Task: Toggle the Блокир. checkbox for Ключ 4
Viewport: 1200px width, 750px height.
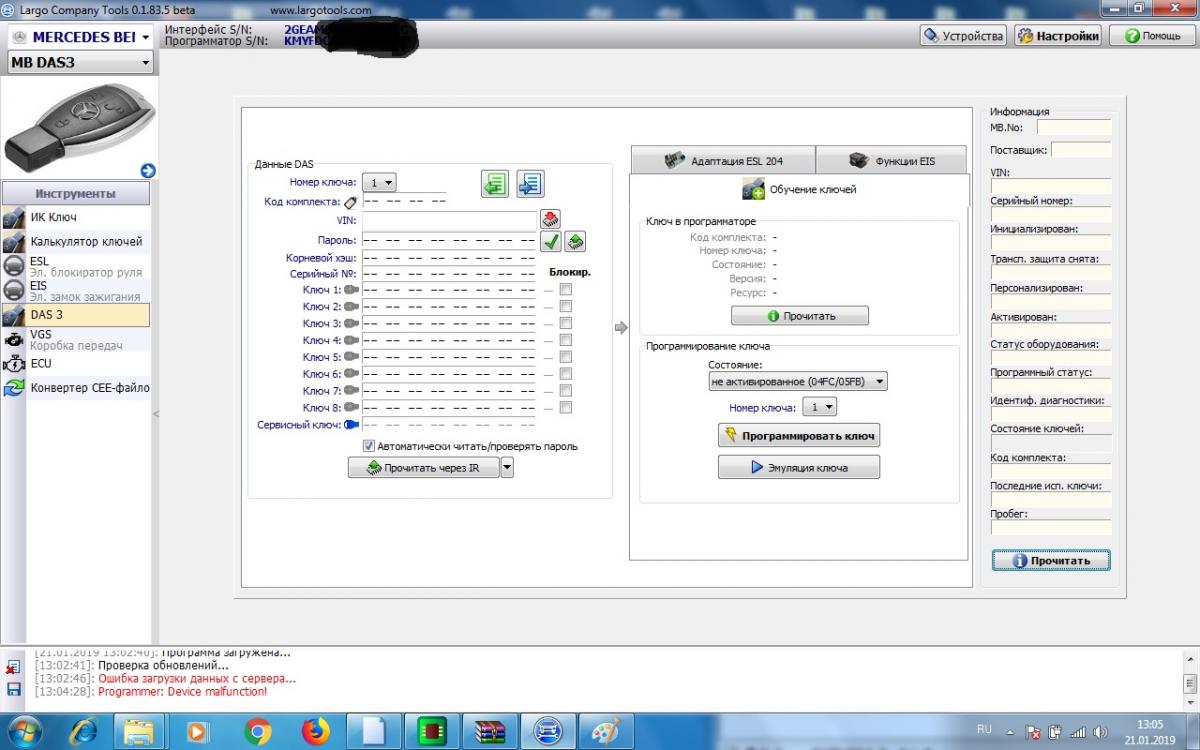Action: tap(566, 340)
